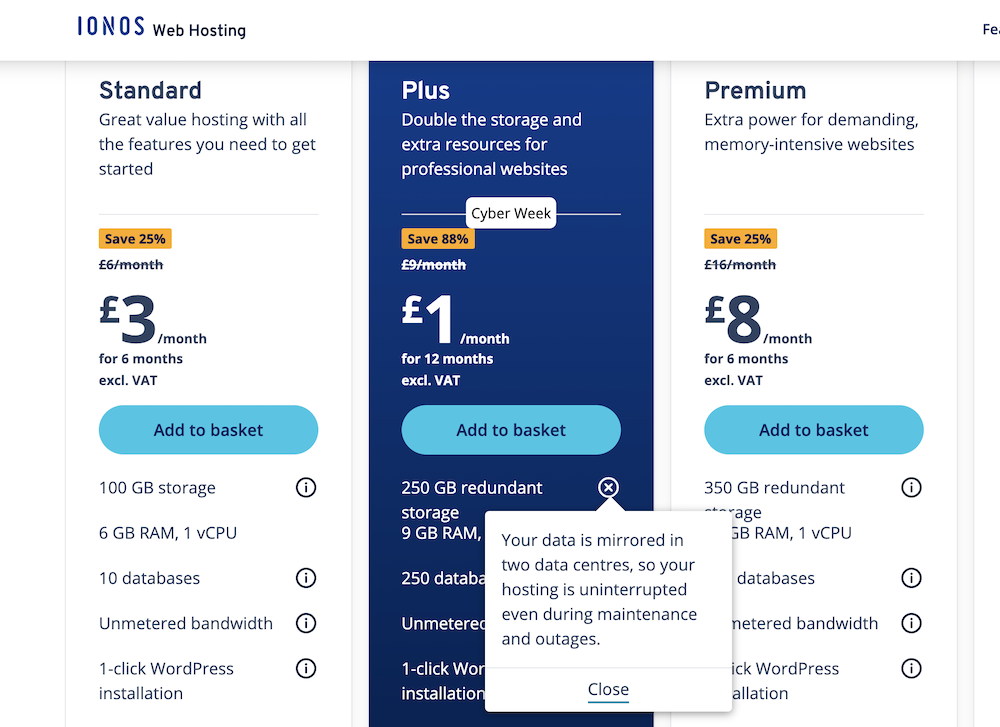
Task: Show Premium 350 GB redundant storage info
Action: pos(911,488)
